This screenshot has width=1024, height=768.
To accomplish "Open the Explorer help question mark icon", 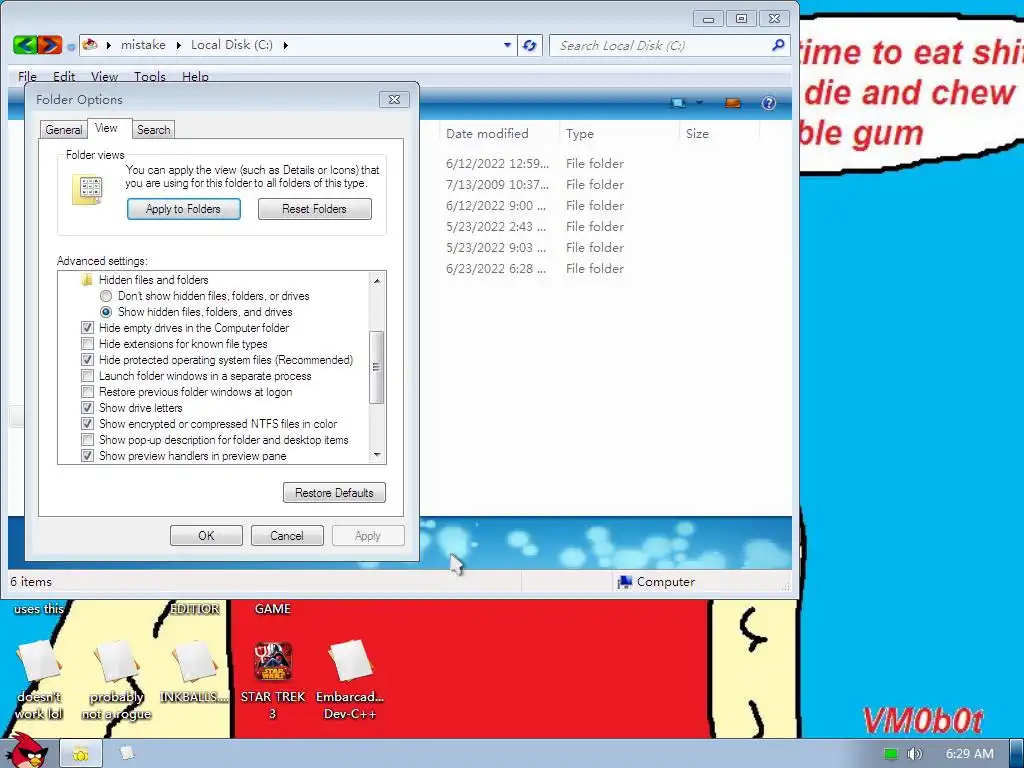I will pos(769,103).
